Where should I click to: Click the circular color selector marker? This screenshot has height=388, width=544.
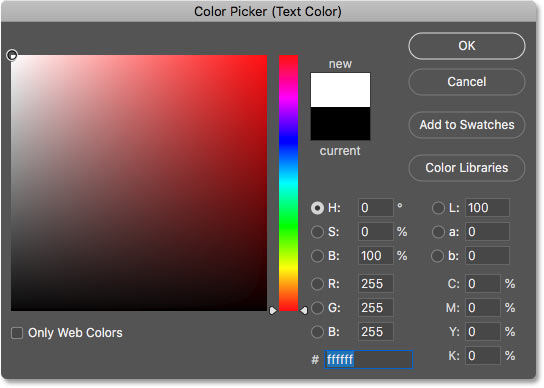(x=12, y=55)
